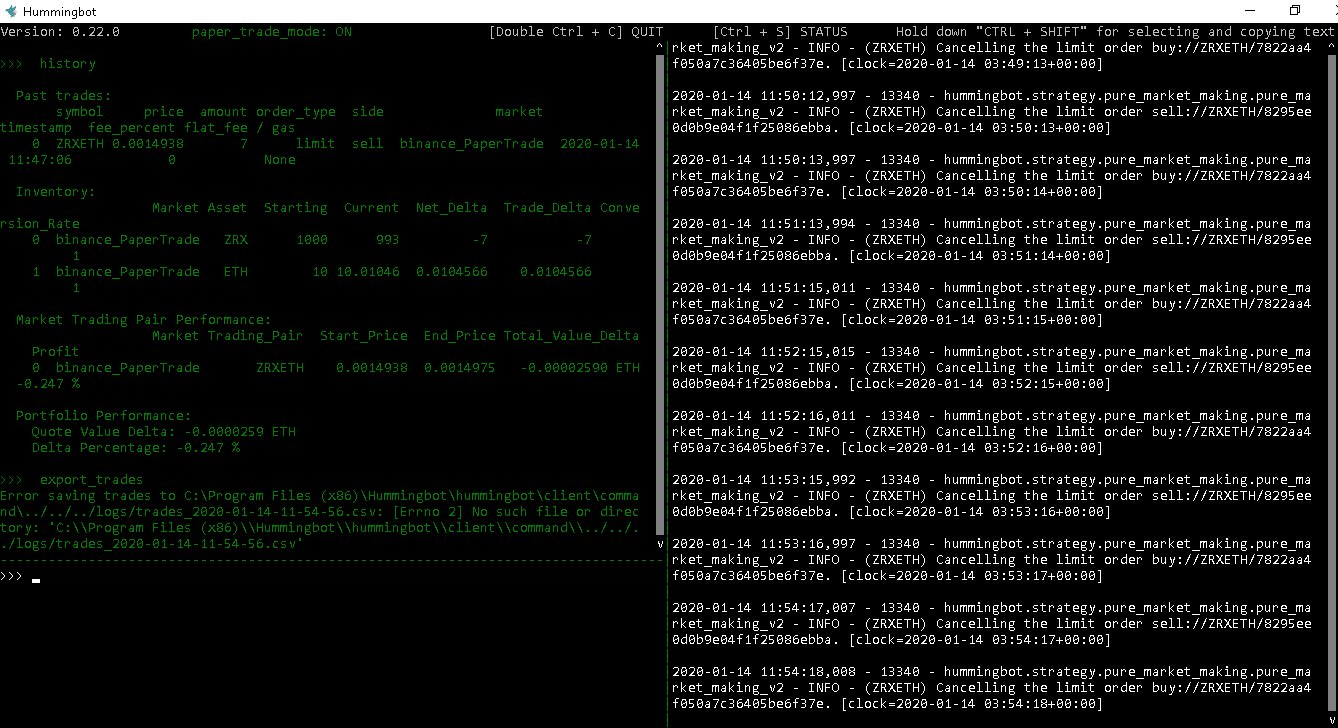The height and width of the screenshot is (728, 1338).
Task: Restore down the Hummingbot window
Action: (1294, 11)
